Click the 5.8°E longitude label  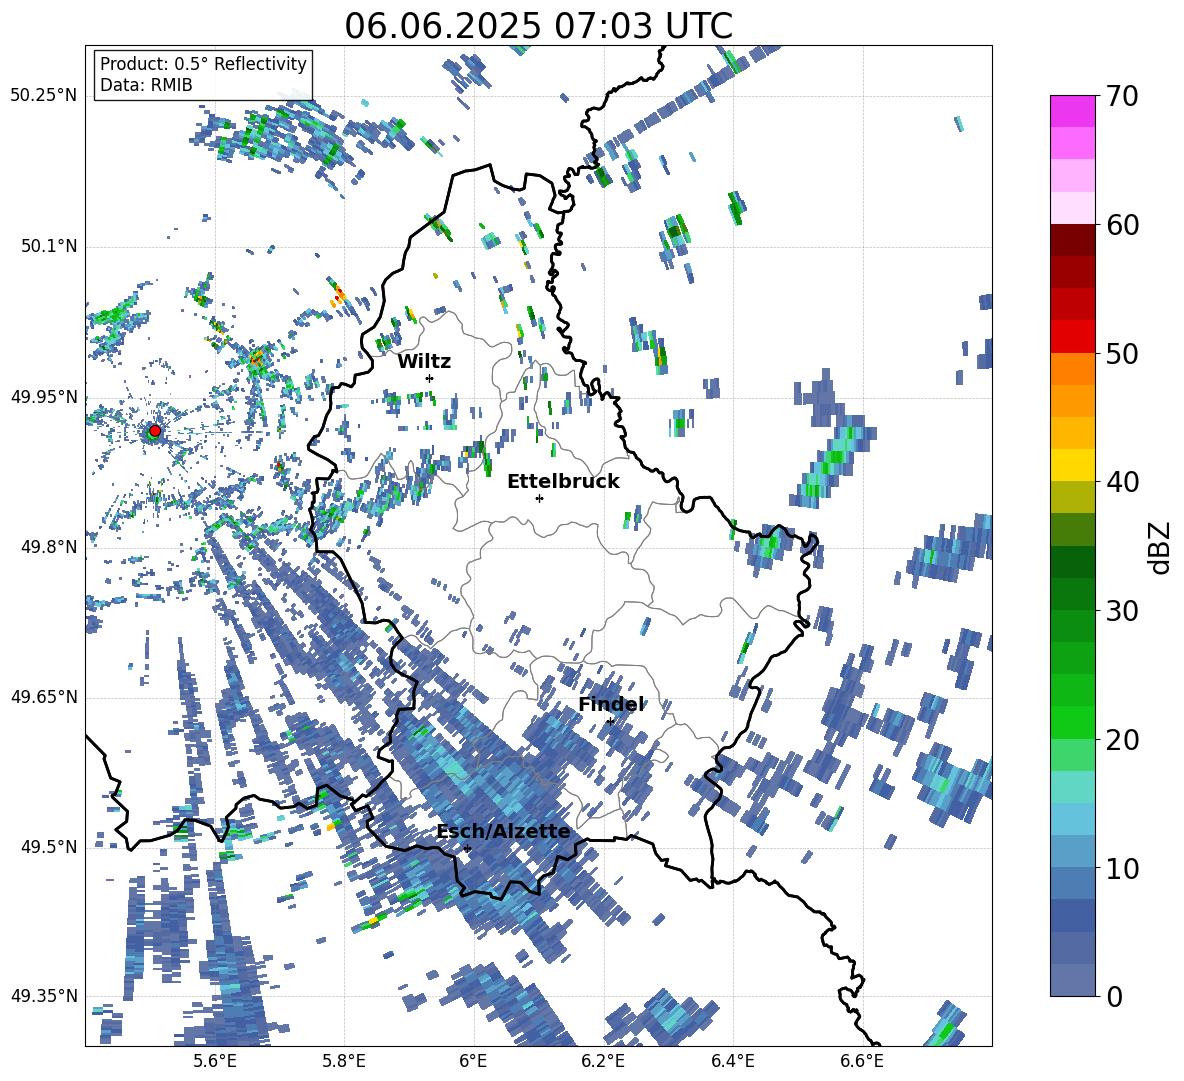(x=344, y=1061)
